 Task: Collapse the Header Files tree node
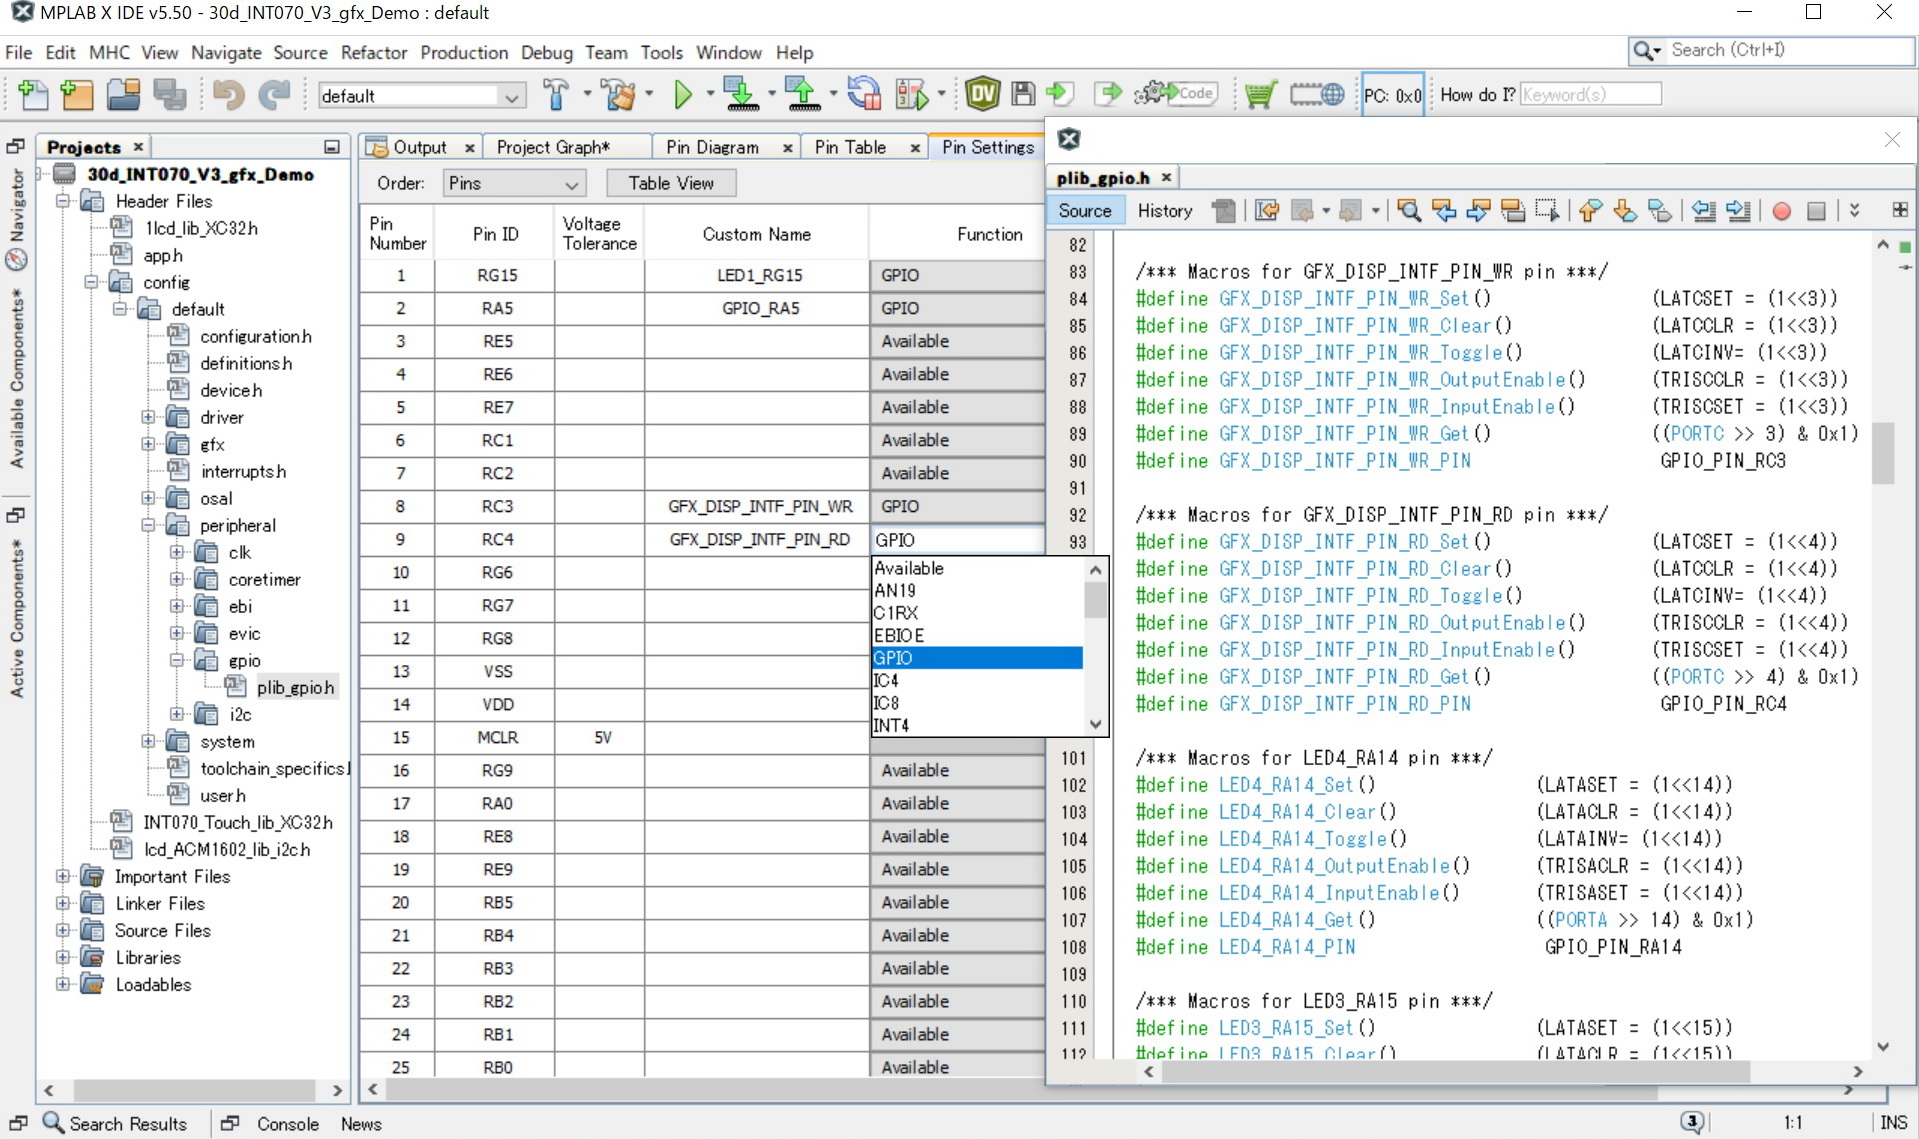tap(63, 201)
